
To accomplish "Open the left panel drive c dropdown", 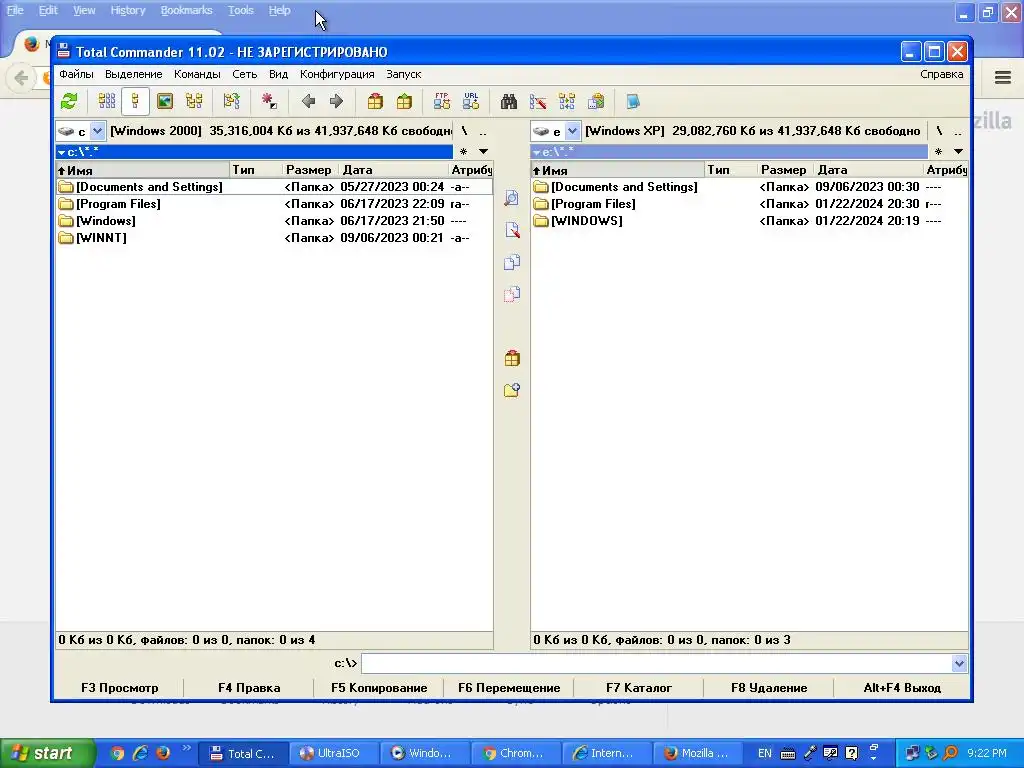I will 97,131.
